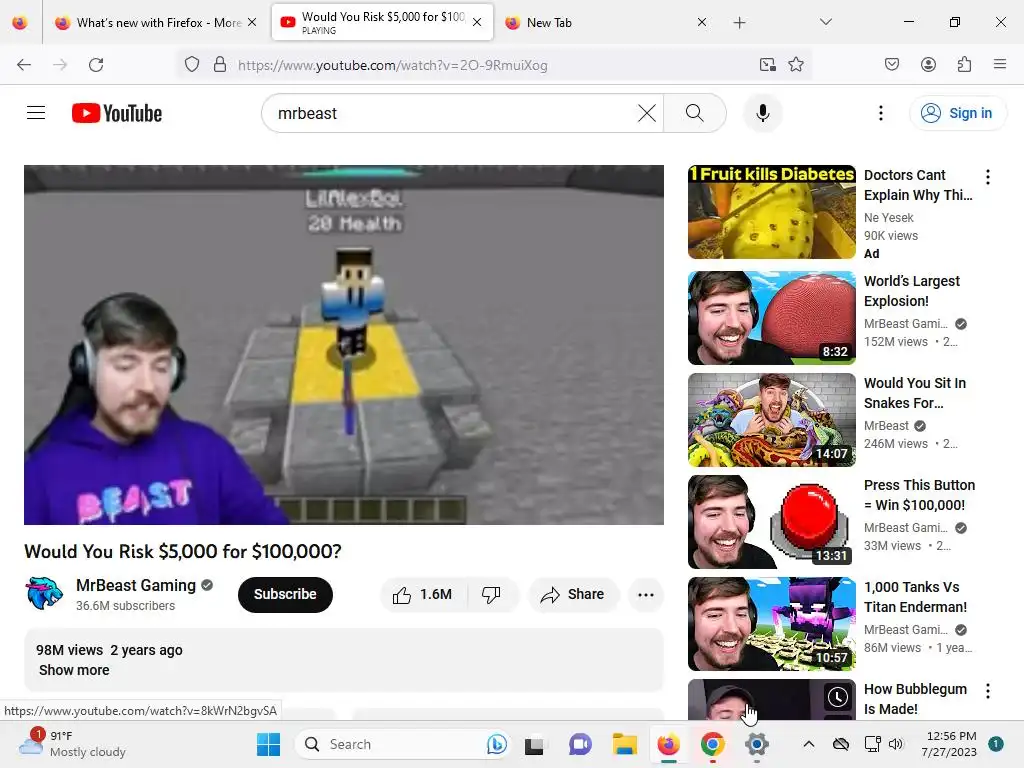List all tabs dropdown arrow

coord(825,22)
